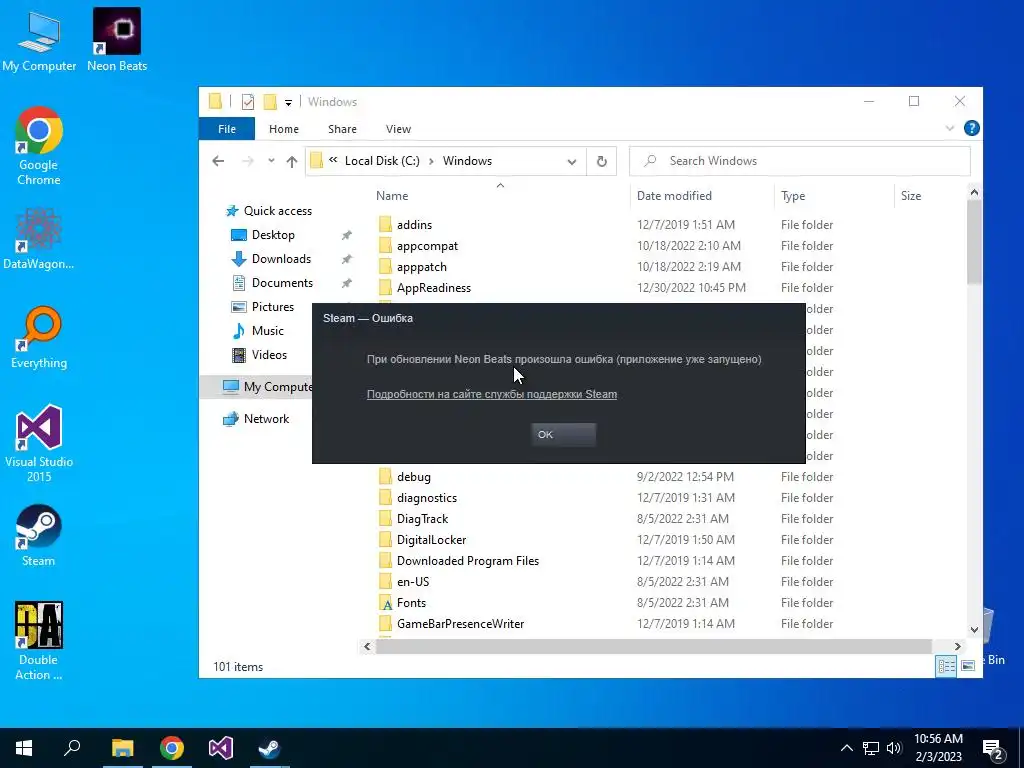Open the Home ribbon tab
The image size is (1024, 768).
coord(283,129)
